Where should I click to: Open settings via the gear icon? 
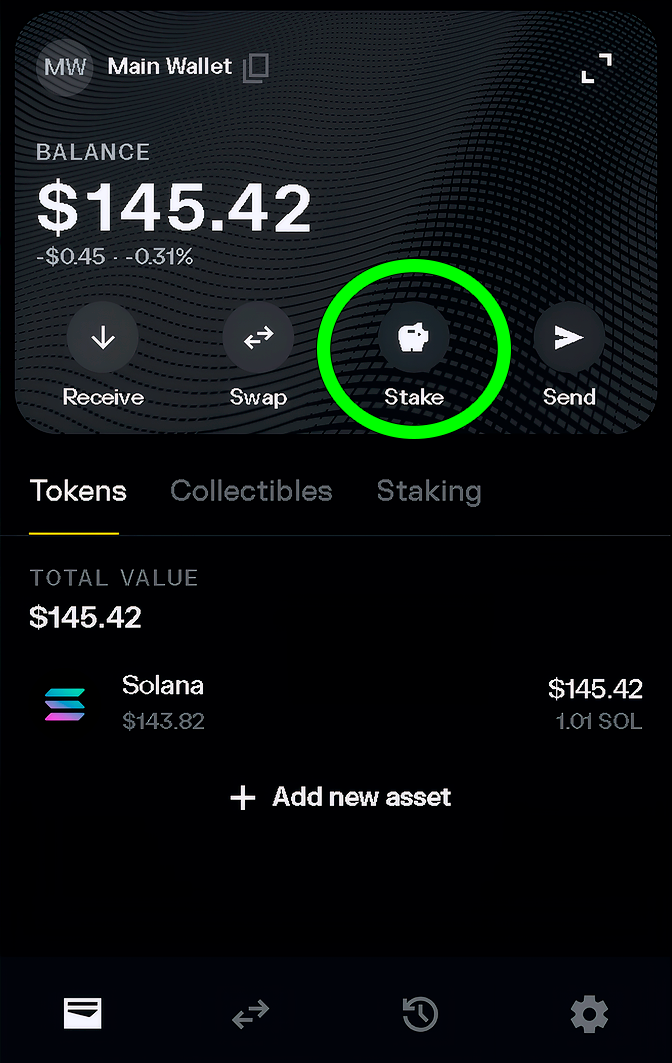coord(589,1013)
